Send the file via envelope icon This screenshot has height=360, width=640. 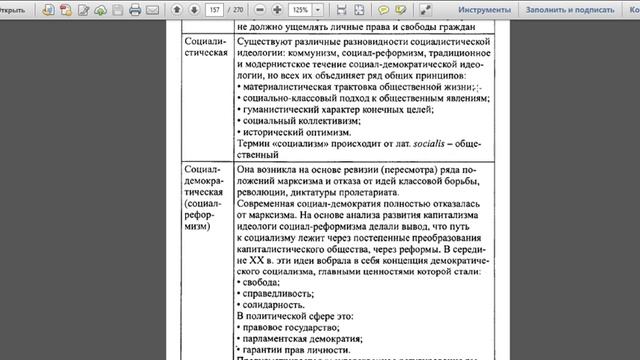(x=152, y=10)
